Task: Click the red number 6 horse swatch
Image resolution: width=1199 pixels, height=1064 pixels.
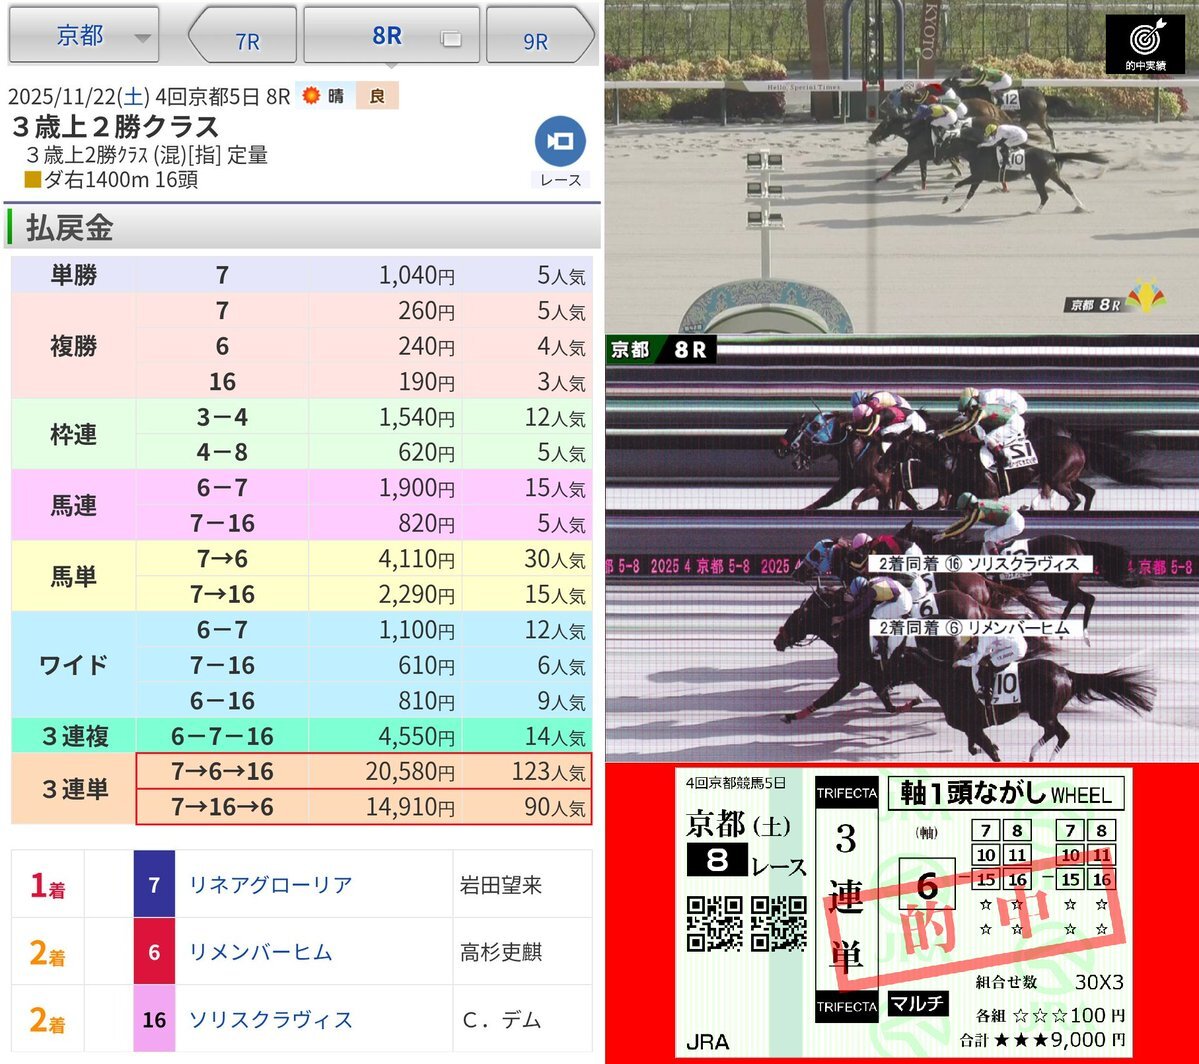Action: click(x=154, y=952)
